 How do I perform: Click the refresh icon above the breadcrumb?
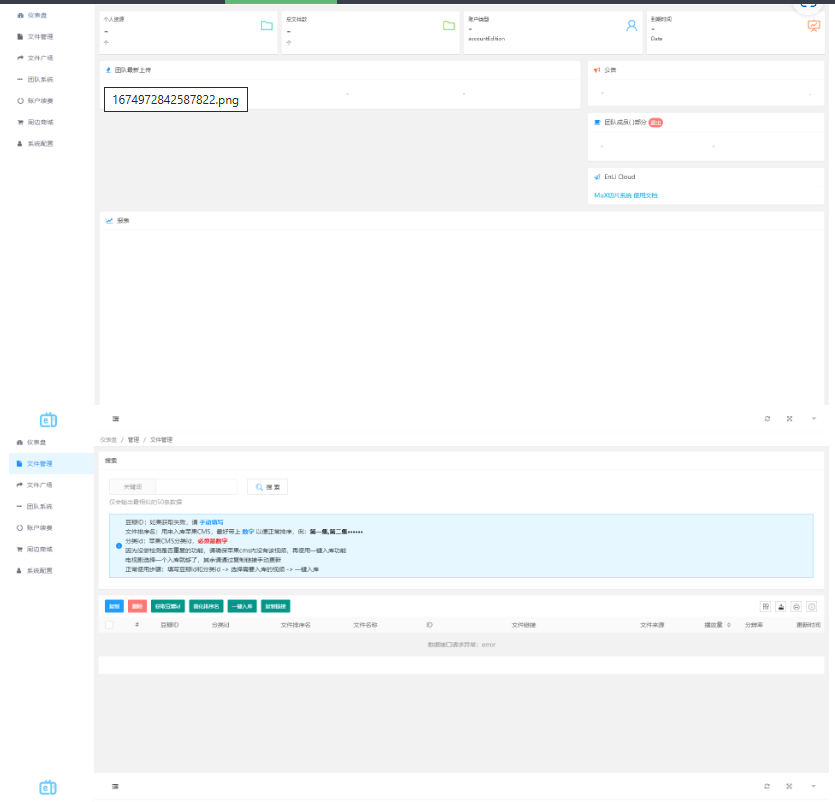coord(767,418)
